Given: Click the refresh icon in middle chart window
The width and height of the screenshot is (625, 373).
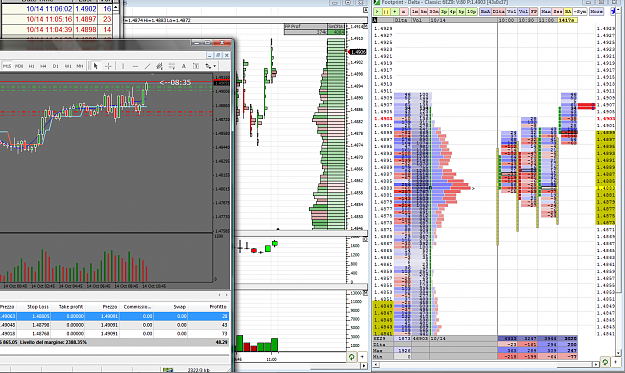Looking at the screenshot, I should 351,357.
